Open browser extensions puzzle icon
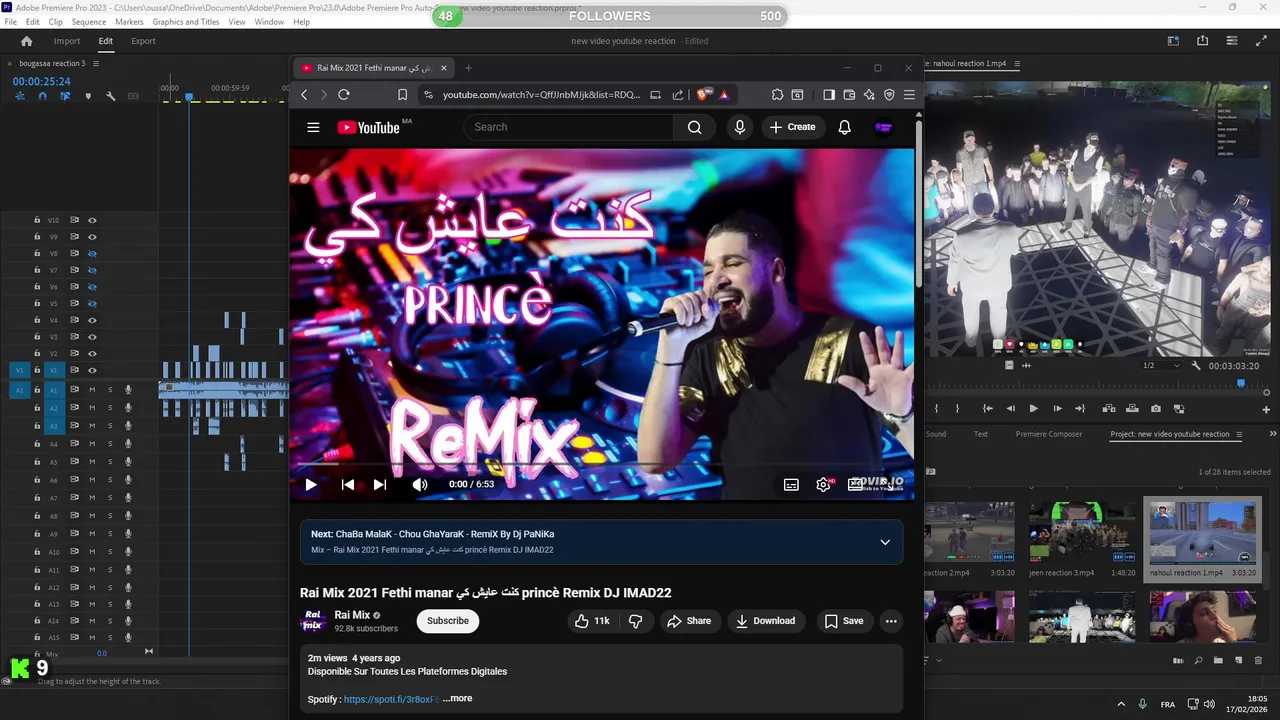 pyautogui.click(x=777, y=95)
